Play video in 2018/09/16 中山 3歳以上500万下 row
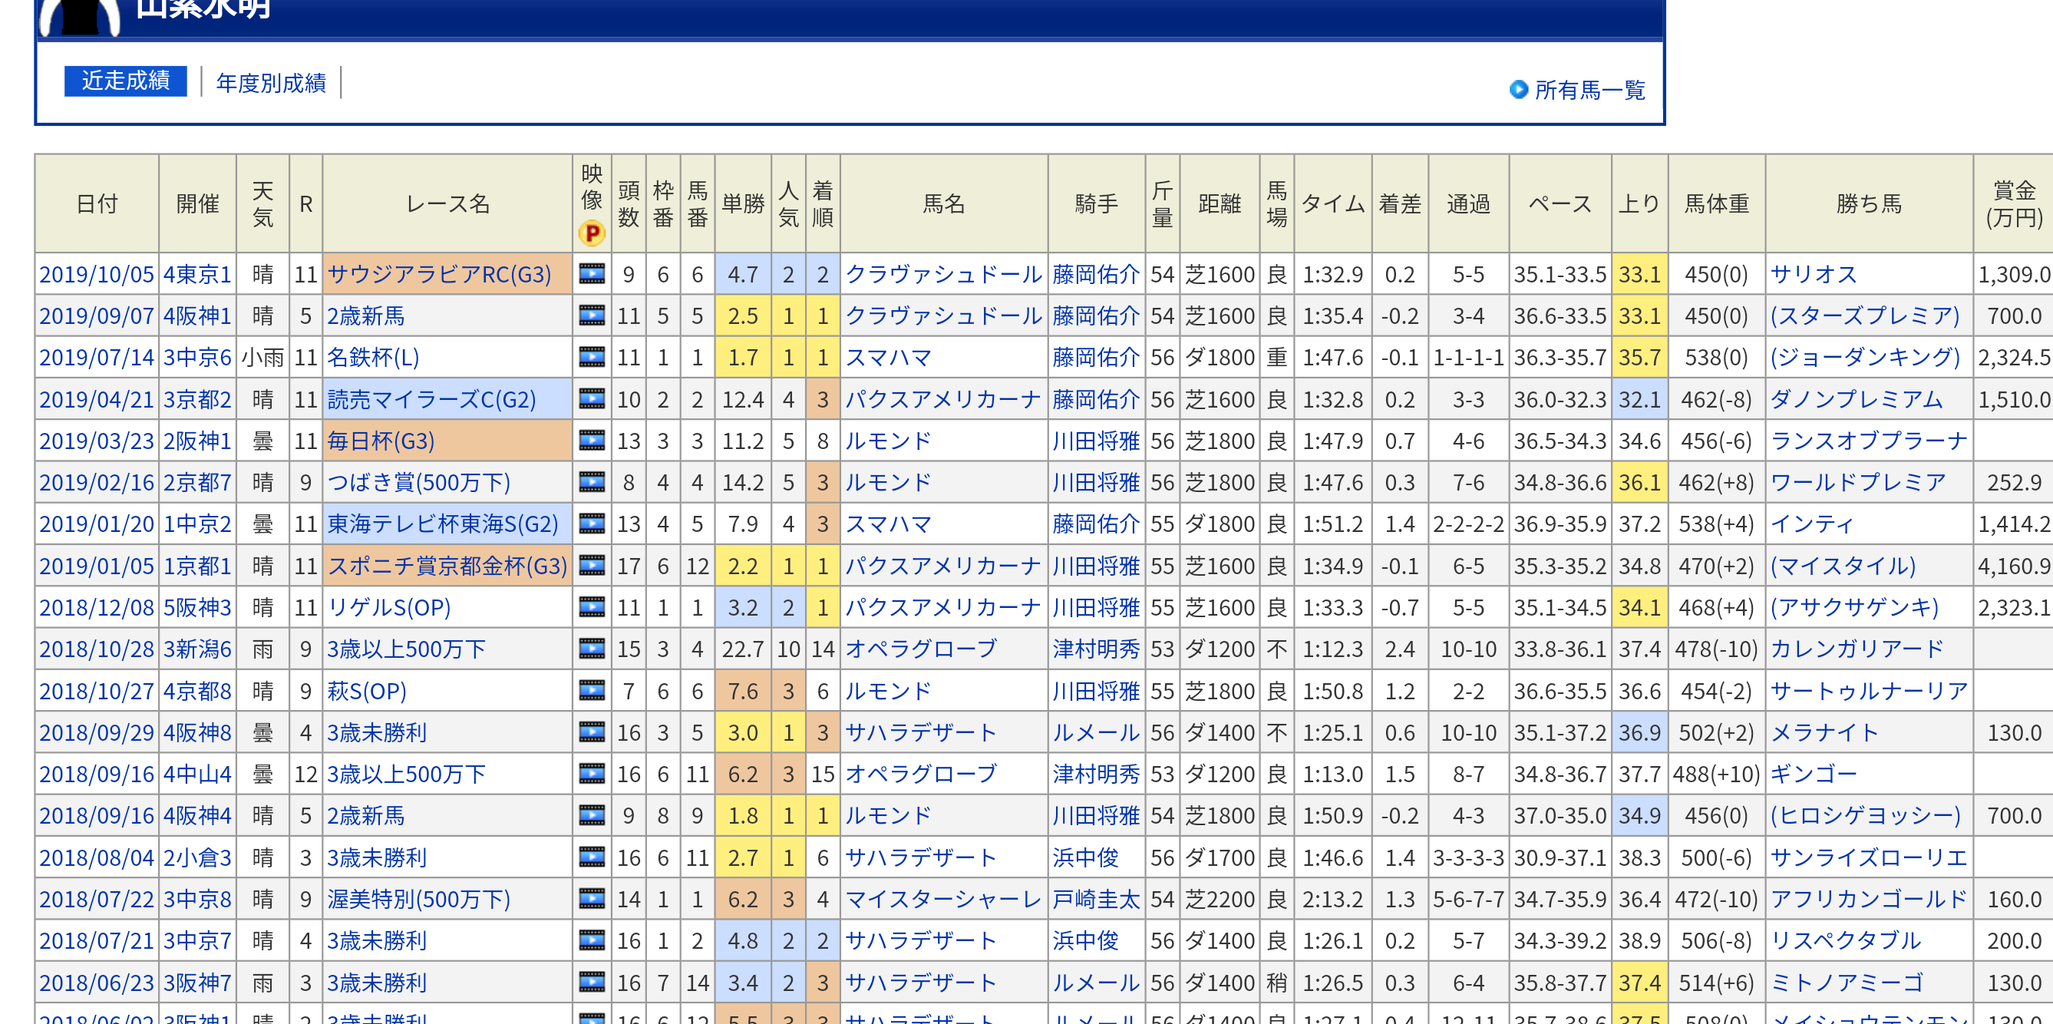The height and width of the screenshot is (1024, 2053). pyautogui.click(x=591, y=774)
